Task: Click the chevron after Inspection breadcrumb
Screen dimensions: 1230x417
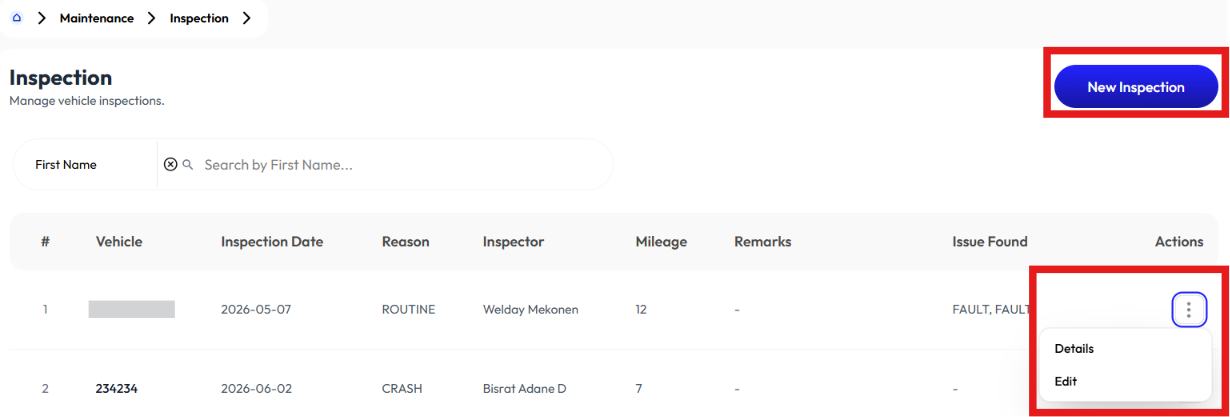Action: pos(246,18)
